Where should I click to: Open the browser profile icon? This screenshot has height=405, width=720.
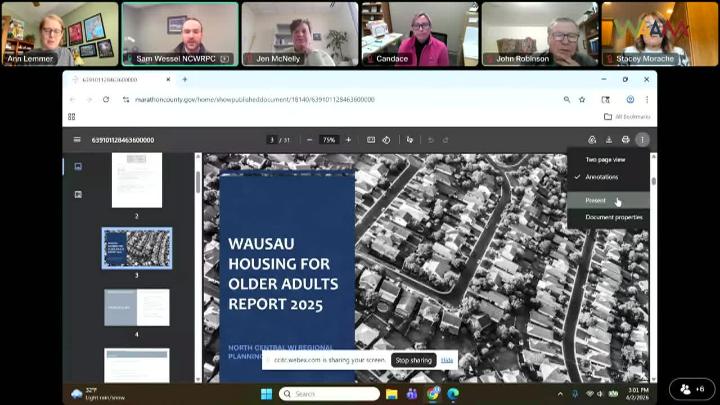[x=630, y=99]
